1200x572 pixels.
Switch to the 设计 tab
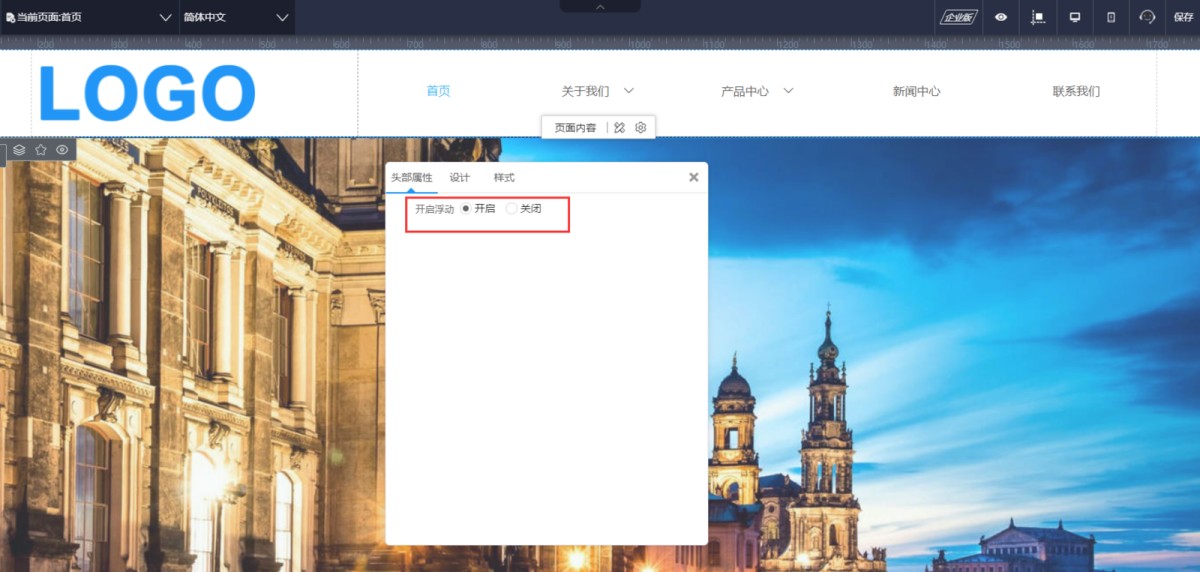pyautogui.click(x=459, y=177)
